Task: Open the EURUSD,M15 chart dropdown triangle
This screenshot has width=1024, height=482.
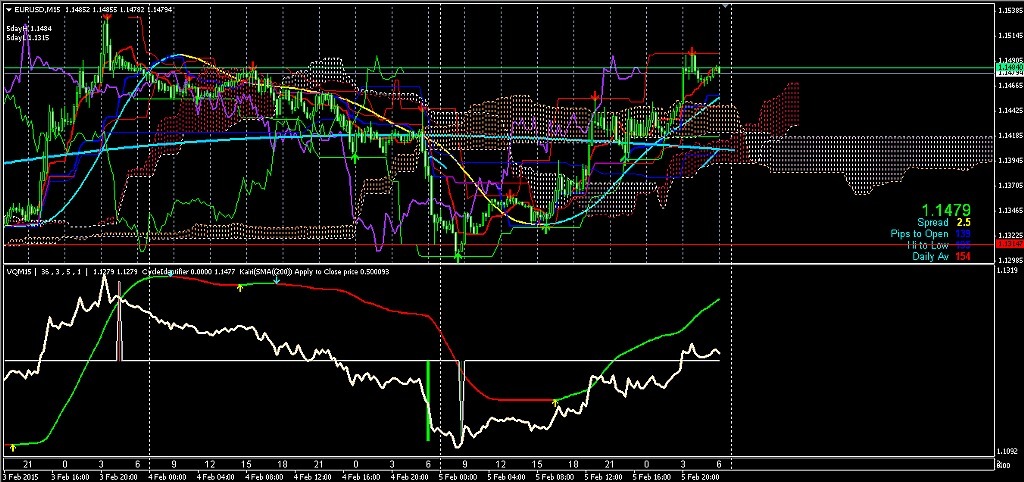Action: (7, 9)
